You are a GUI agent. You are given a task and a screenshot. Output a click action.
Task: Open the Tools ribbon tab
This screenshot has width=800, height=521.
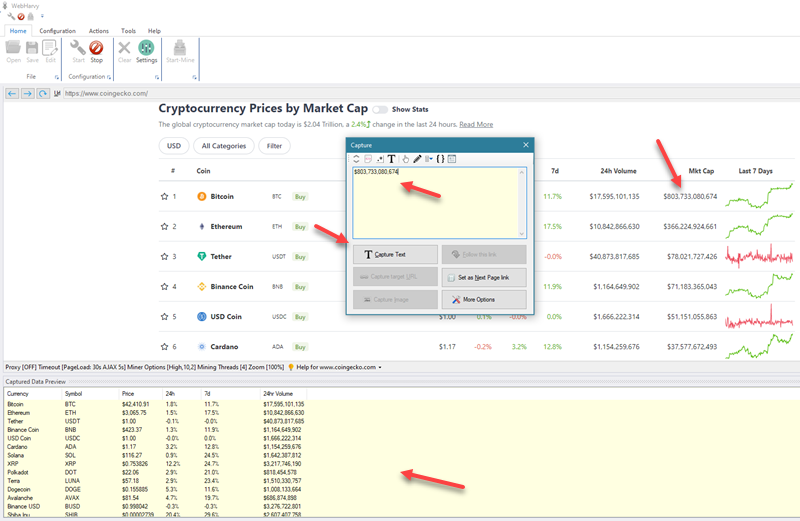(128, 31)
